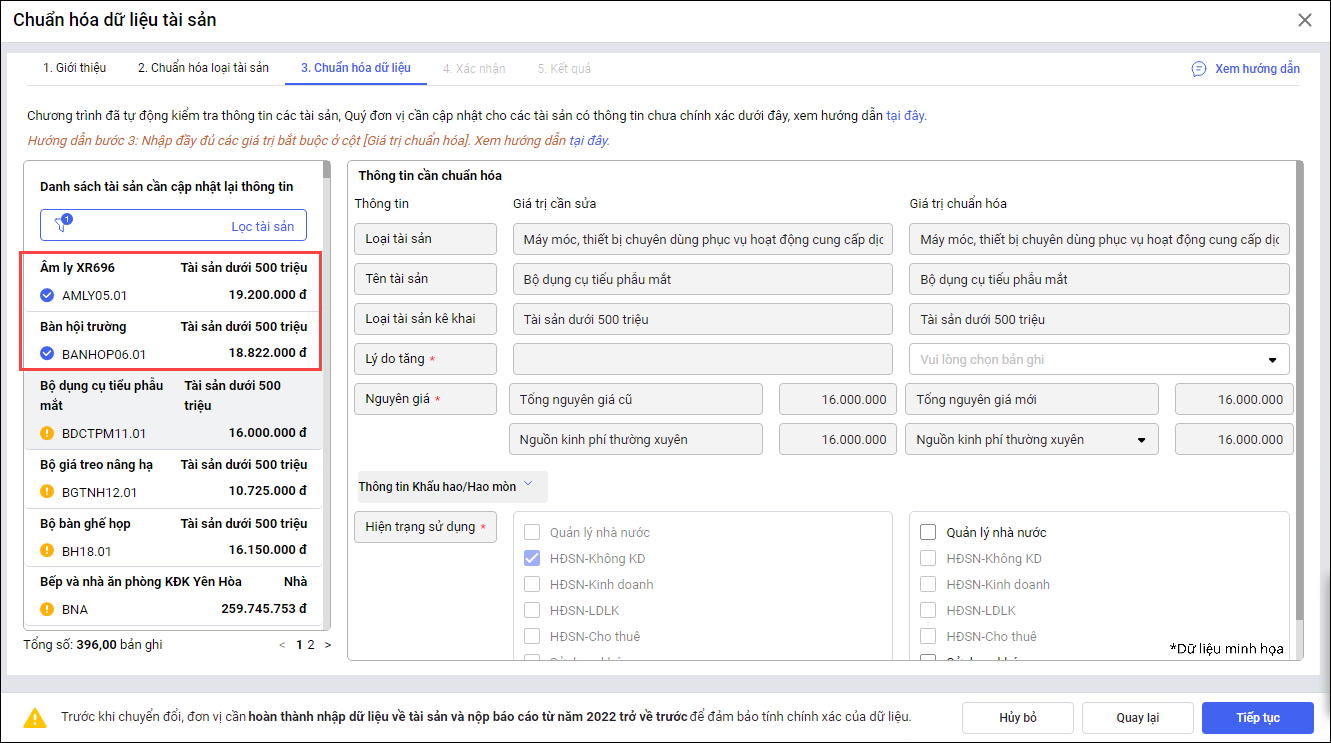Open the Lý do tăng record dropdown
The width and height of the screenshot is (1331, 743).
(x=1272, y=360)
